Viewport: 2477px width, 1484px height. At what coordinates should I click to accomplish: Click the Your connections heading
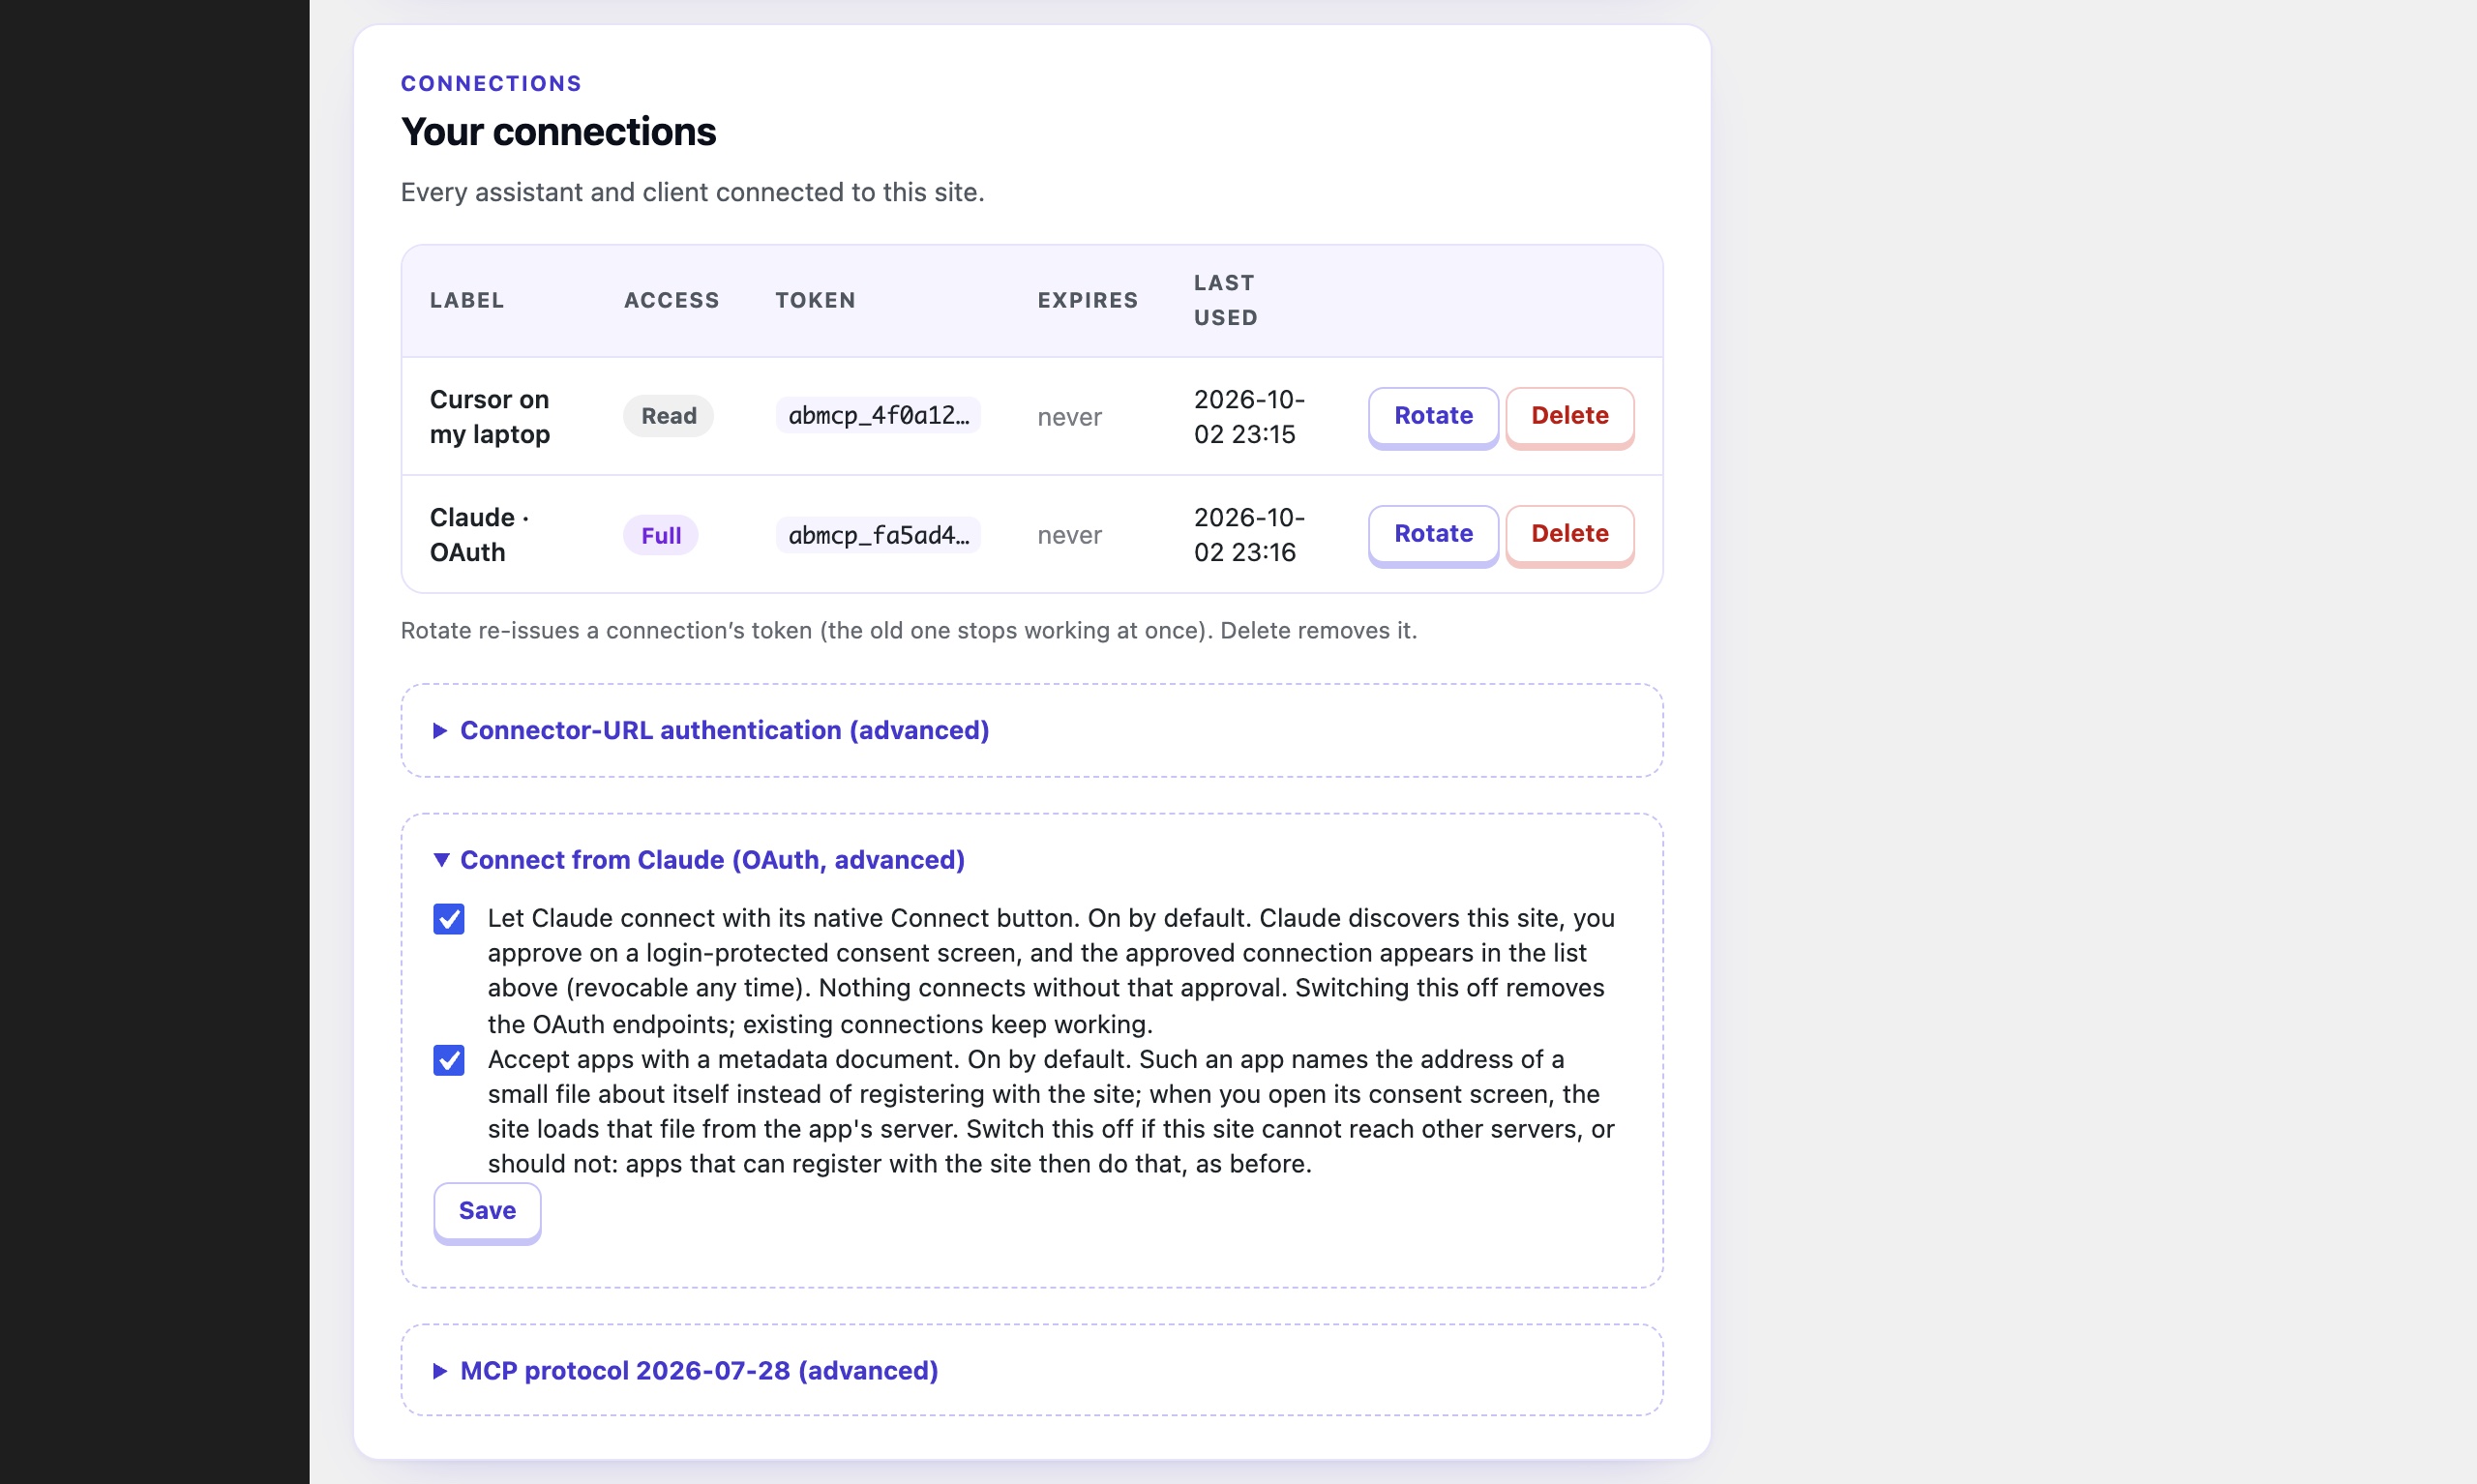point(558,132)
